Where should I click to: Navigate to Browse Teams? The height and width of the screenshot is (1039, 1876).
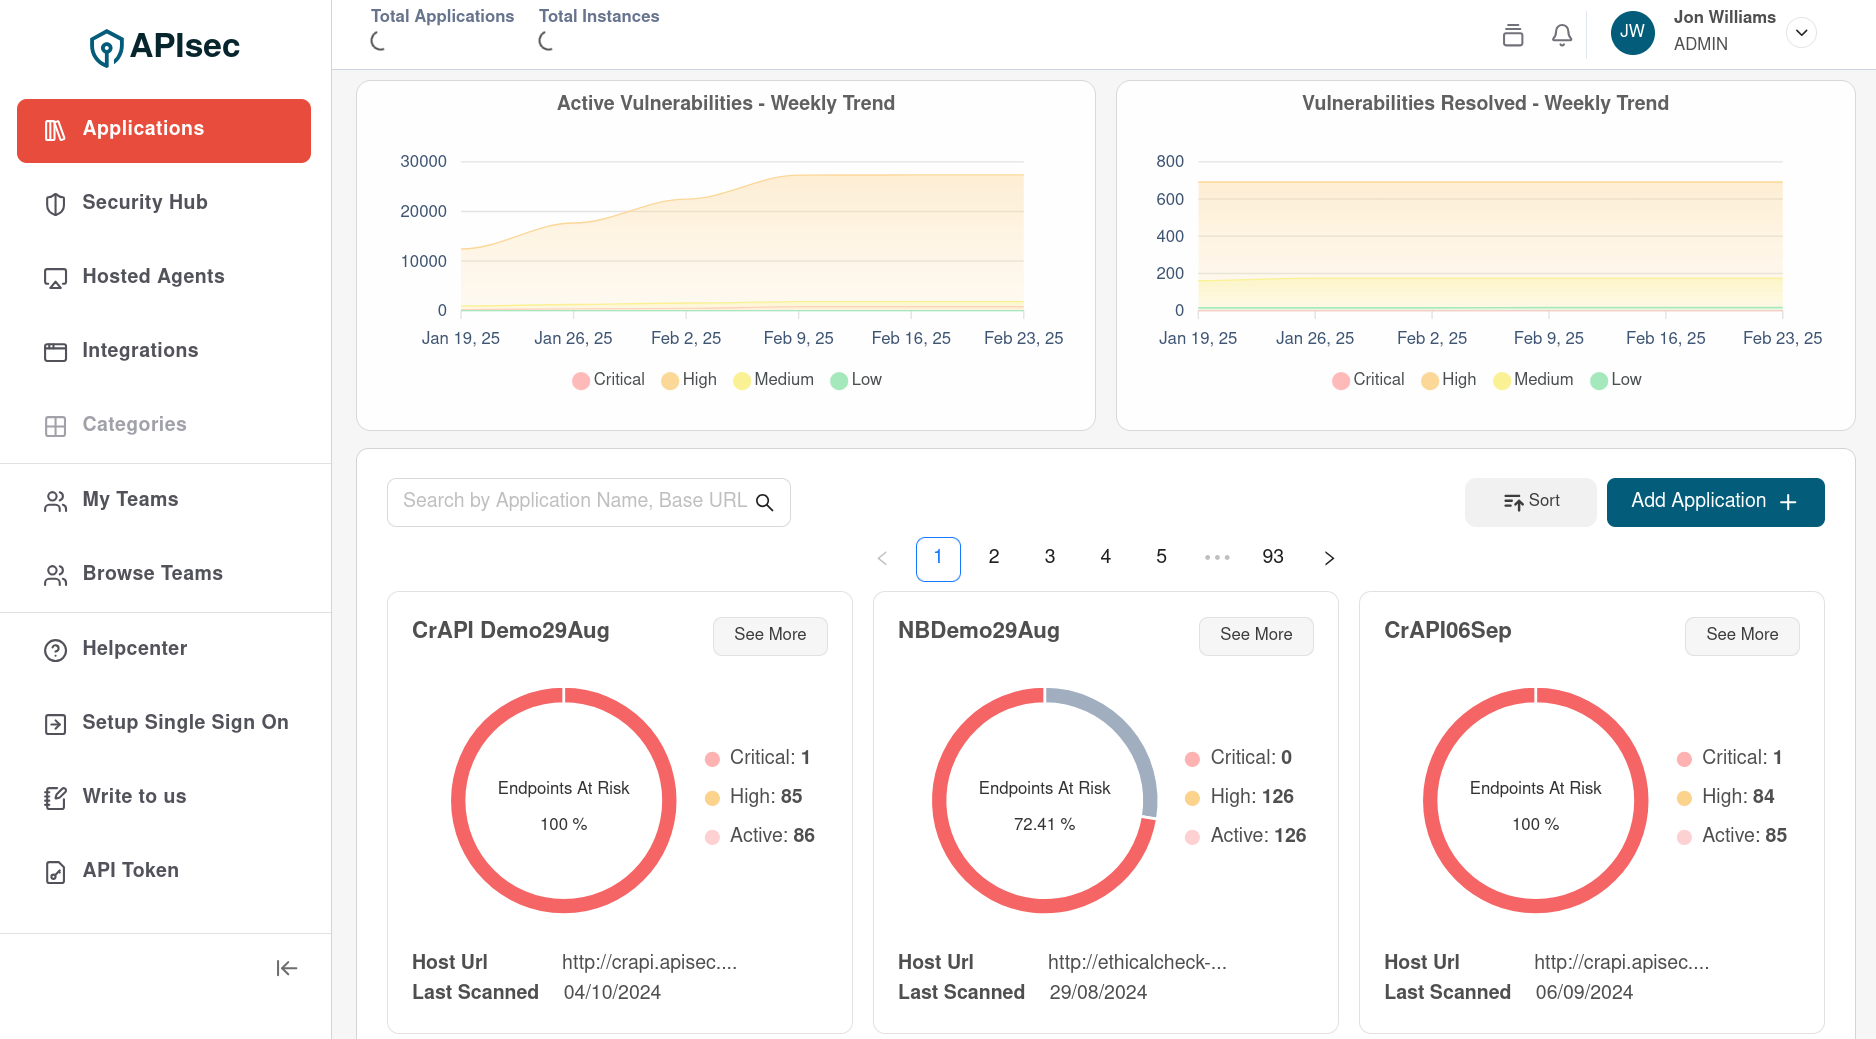pos(152,574)
